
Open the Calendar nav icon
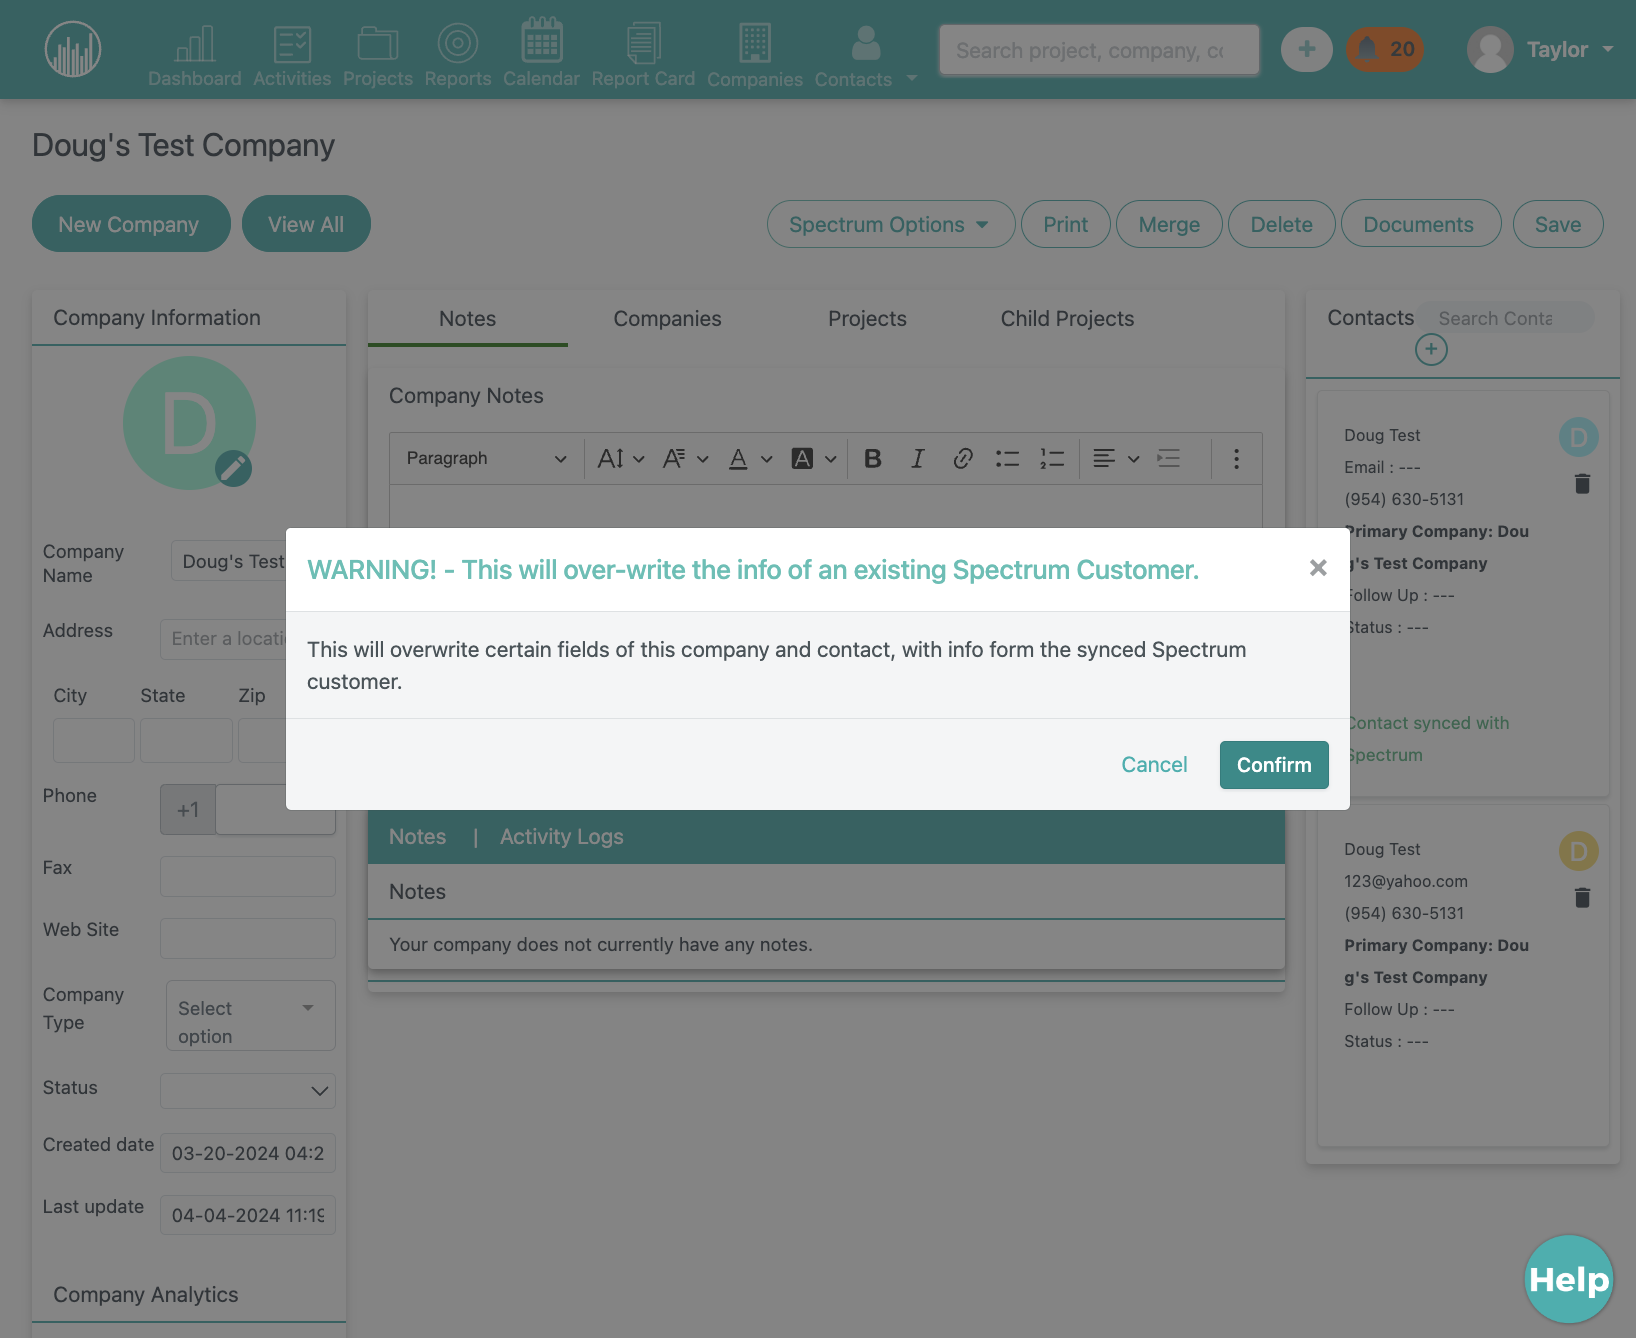click(x=541, y=40)
